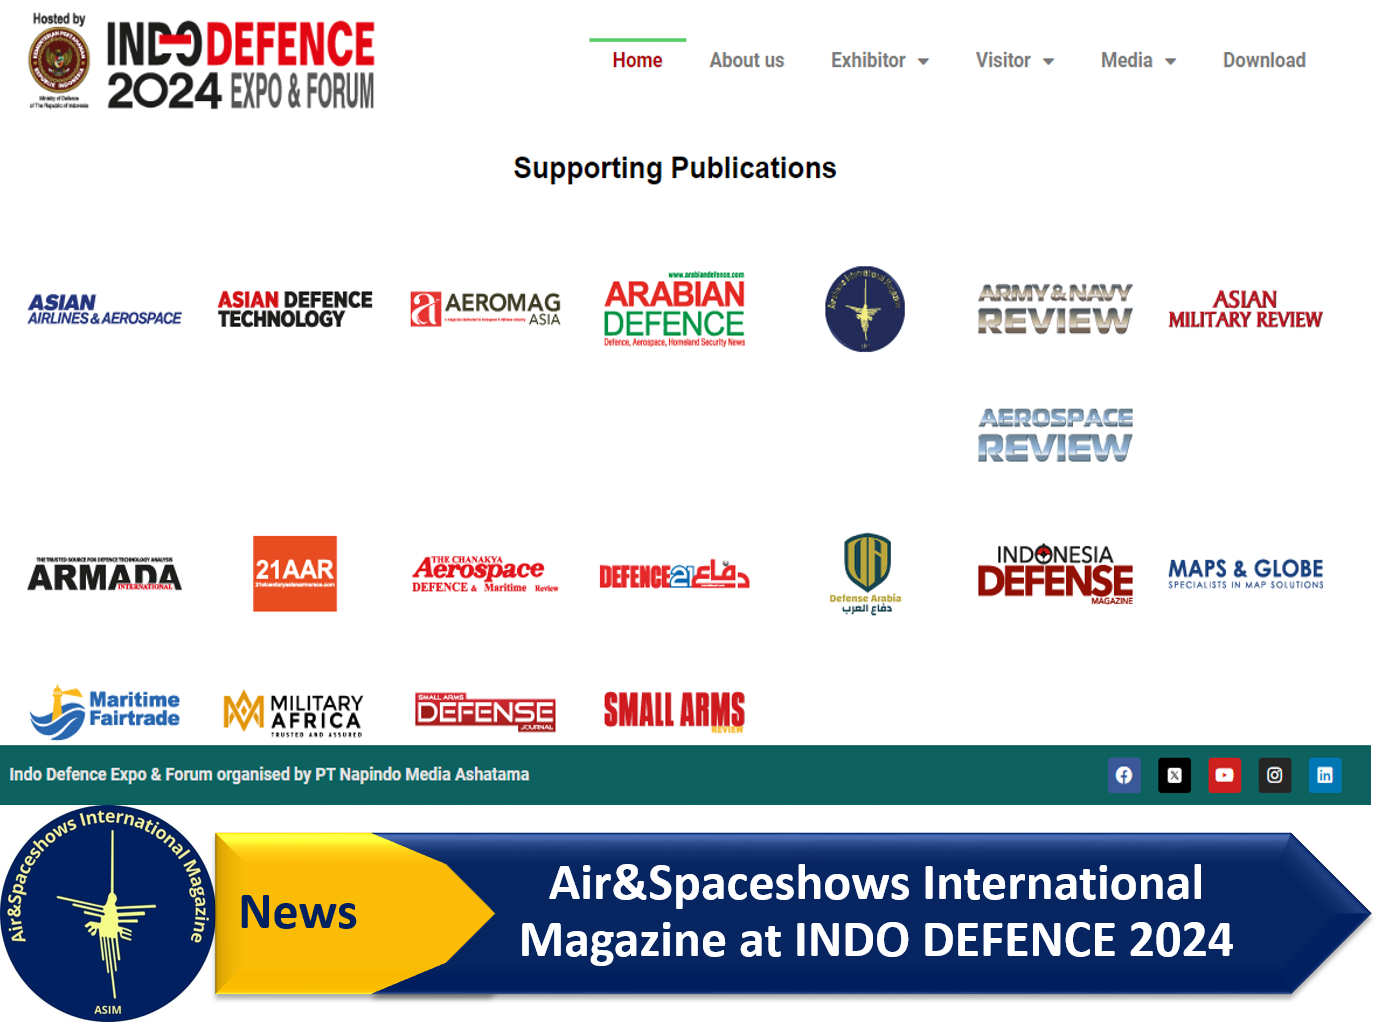
Task: Click the Indo Defence 2024 Expo & Forum logo
Action: [240, 65]
